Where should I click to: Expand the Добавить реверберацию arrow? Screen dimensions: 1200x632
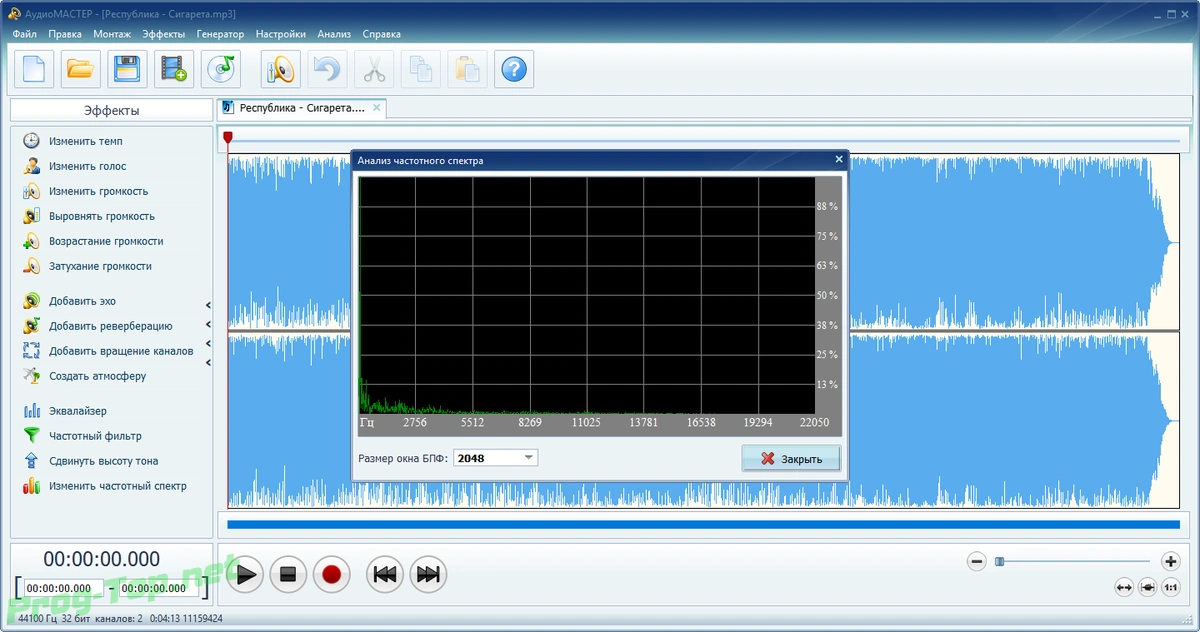tap(209, 325)
